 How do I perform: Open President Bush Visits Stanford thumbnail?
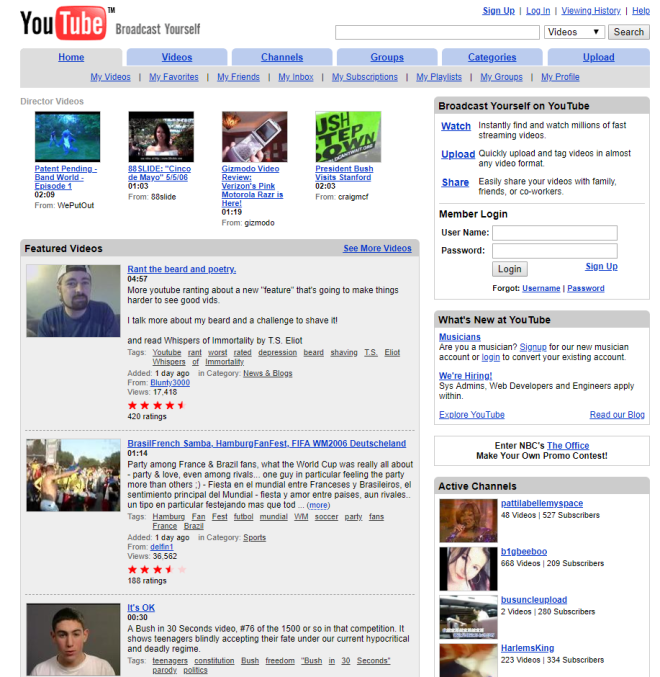click(347, 136)
